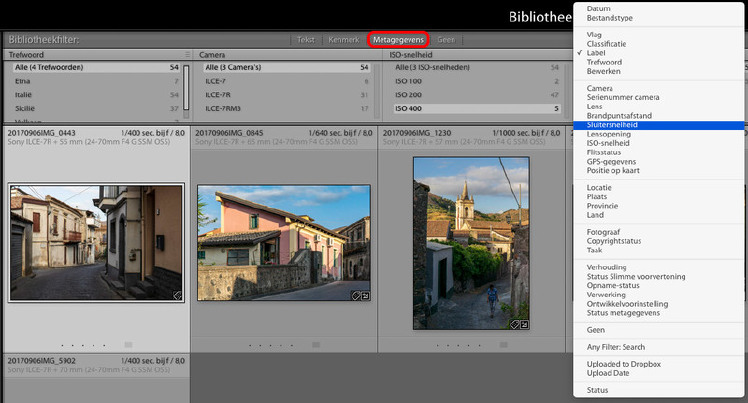Select 'Alle (4 Trefwoorden)' row
This screenshot has height=403, width=748.
coord(96,67)
